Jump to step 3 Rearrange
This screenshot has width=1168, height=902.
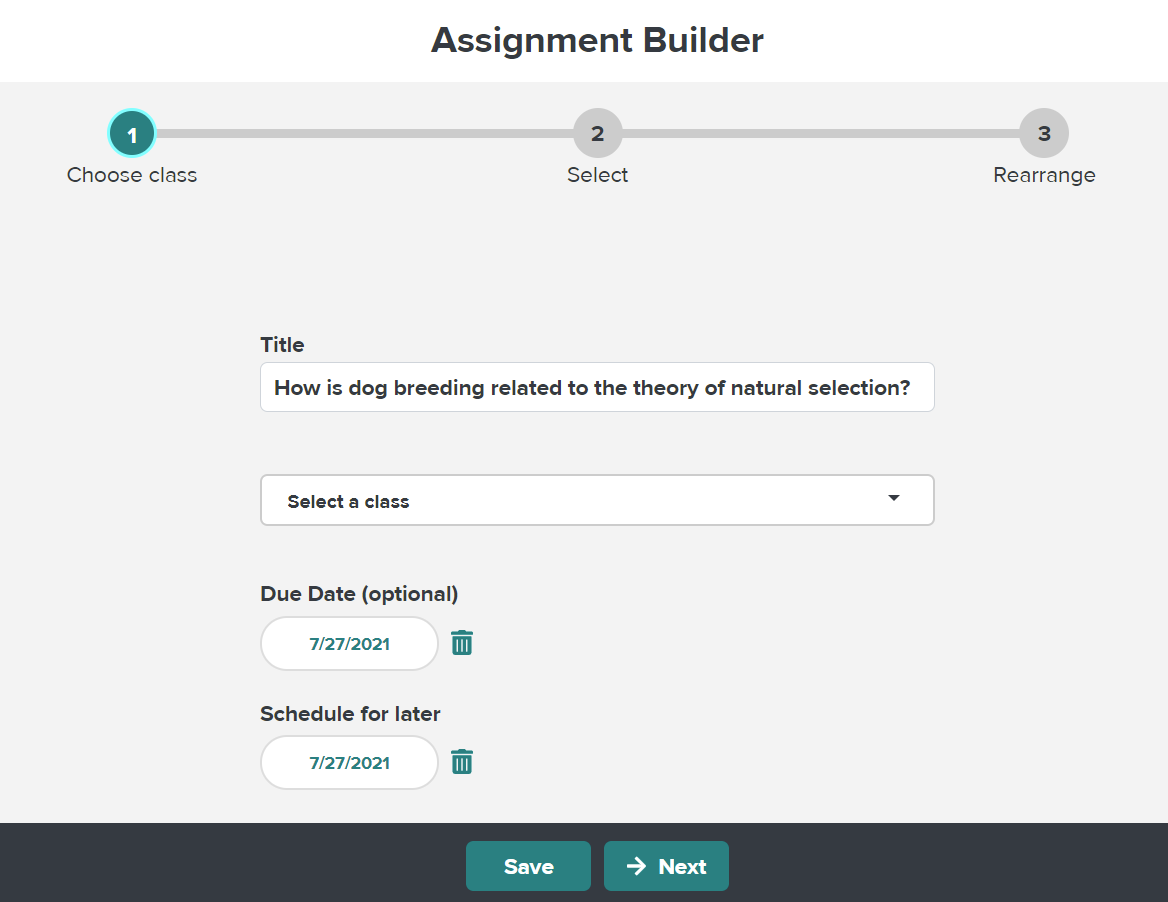1044,133
